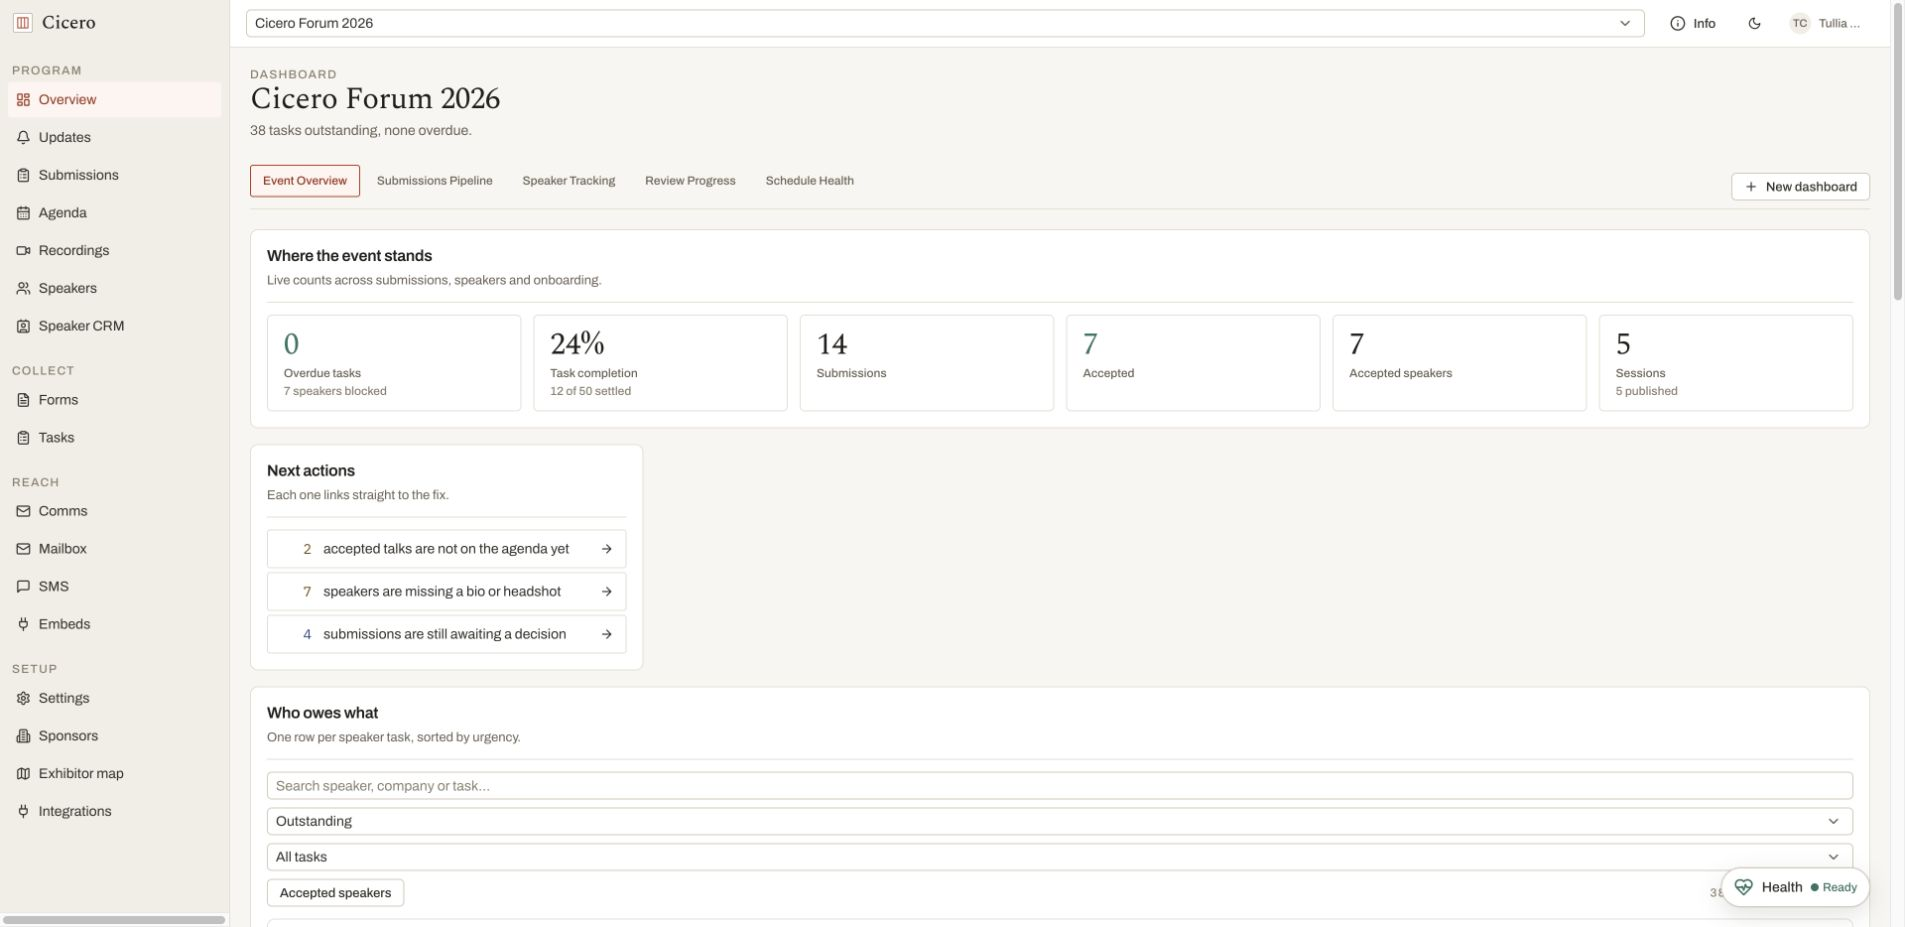Click the Mailbox envelope icon
1905x927 pixels.
(x=23, y=549)
